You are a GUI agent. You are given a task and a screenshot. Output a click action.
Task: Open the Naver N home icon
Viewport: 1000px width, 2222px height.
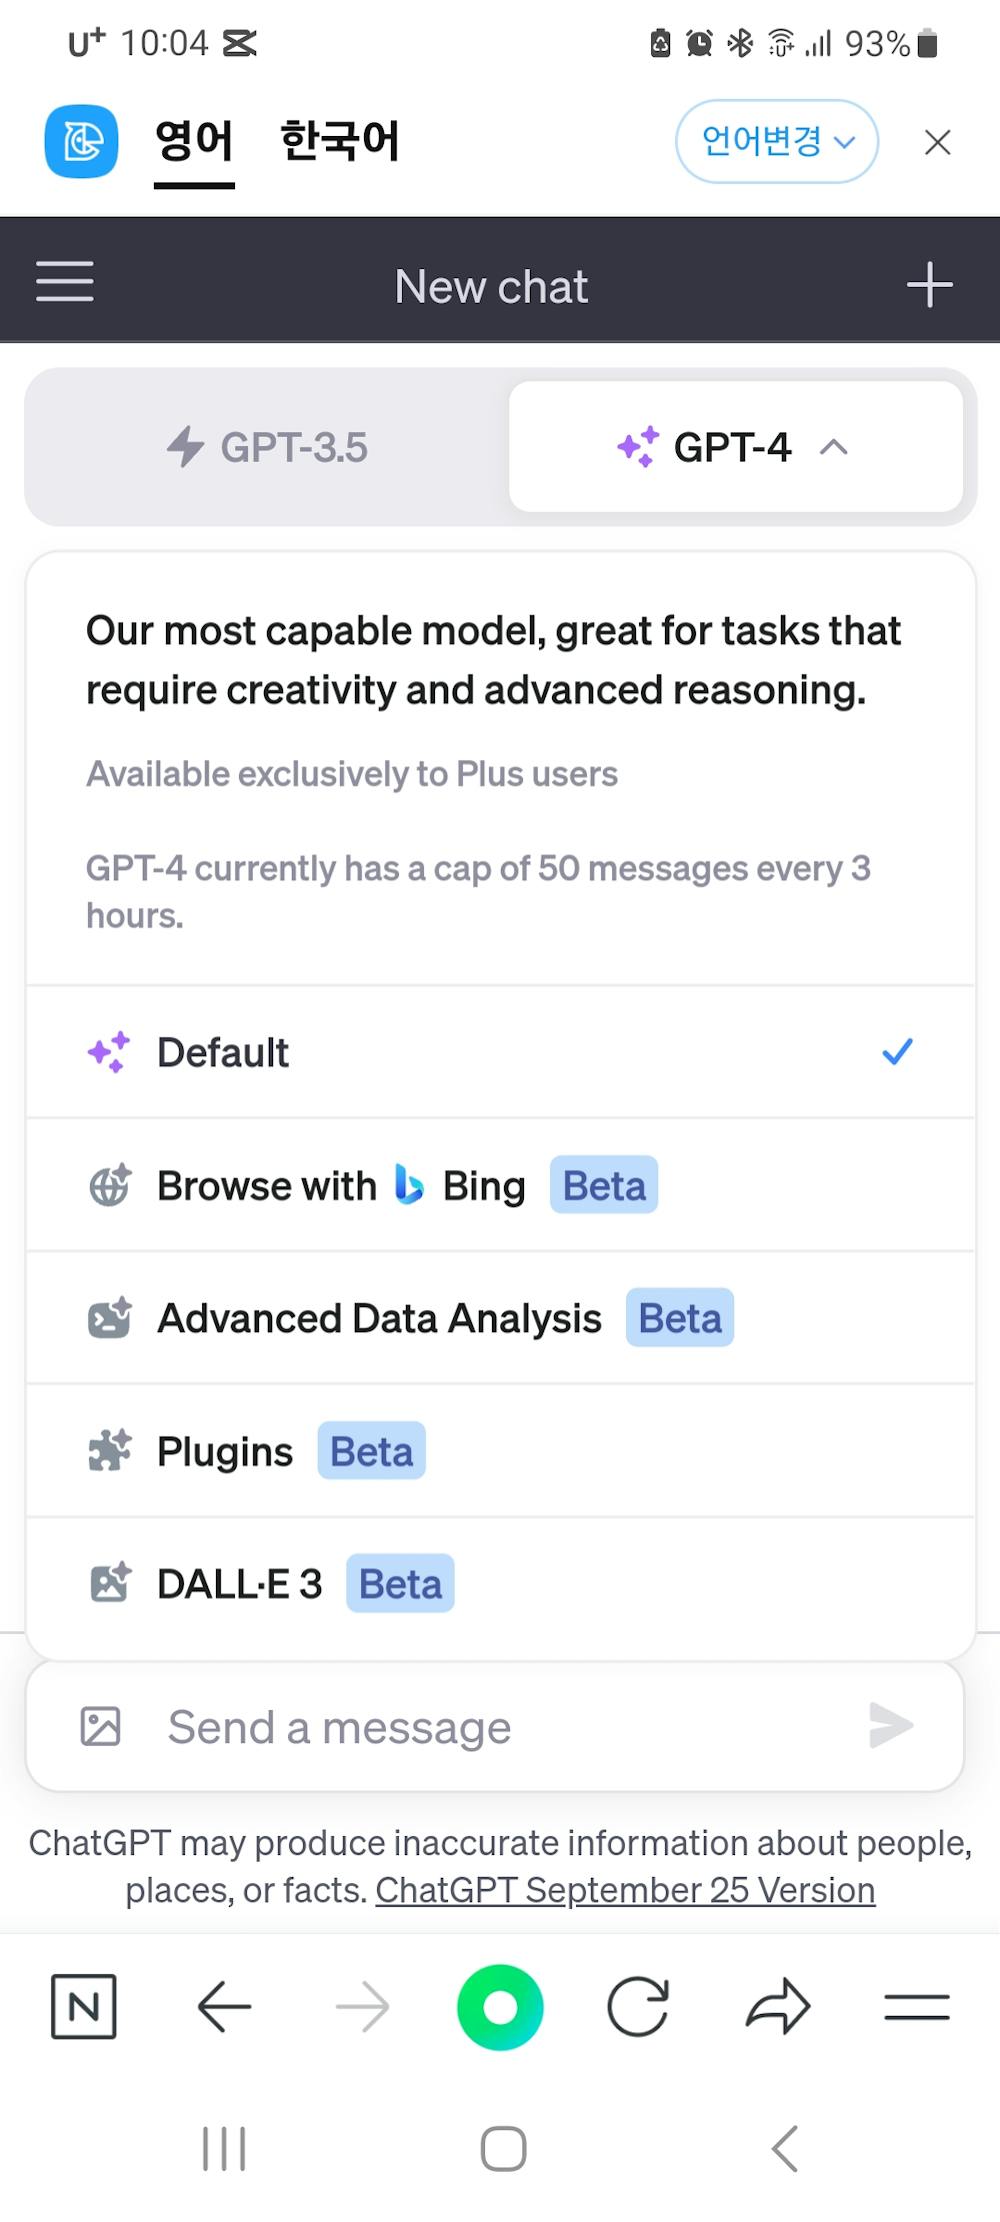click(83, 2006)
